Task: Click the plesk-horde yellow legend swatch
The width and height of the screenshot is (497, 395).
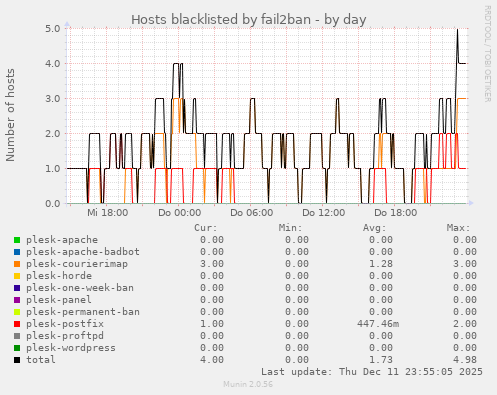Action: pos(17,276)
